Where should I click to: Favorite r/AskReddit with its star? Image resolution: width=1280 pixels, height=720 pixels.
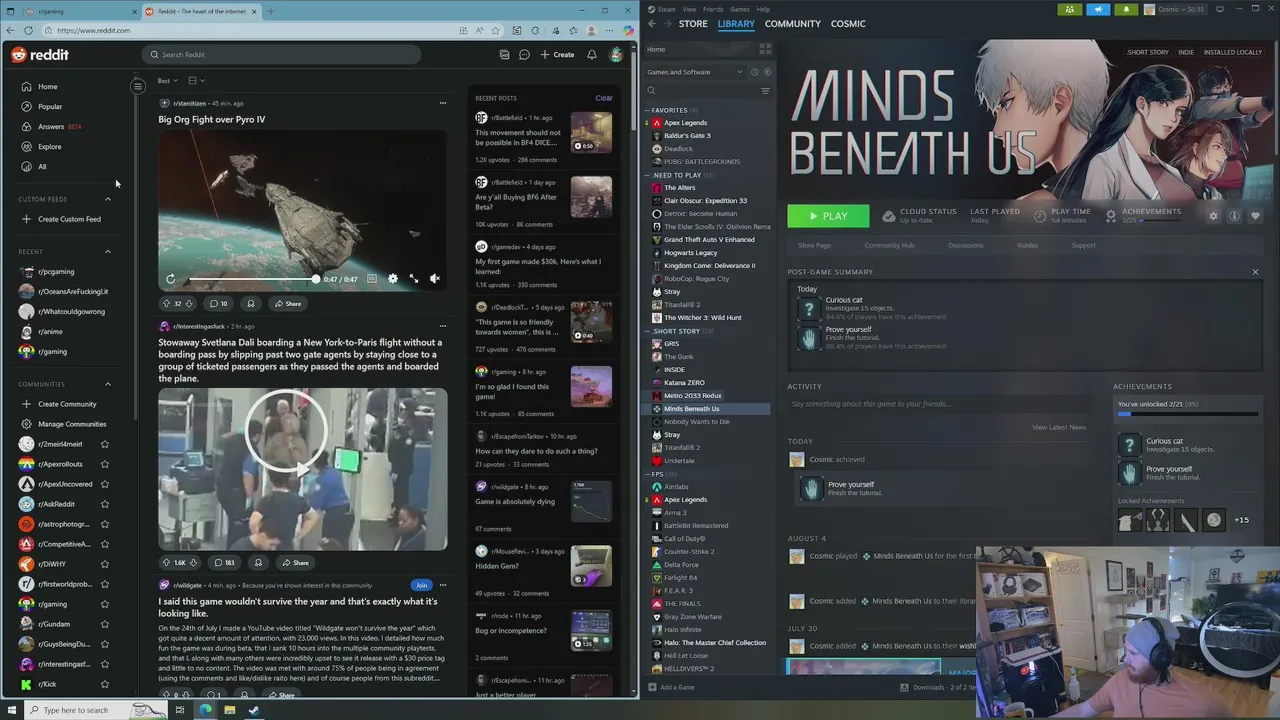[104, 504]
